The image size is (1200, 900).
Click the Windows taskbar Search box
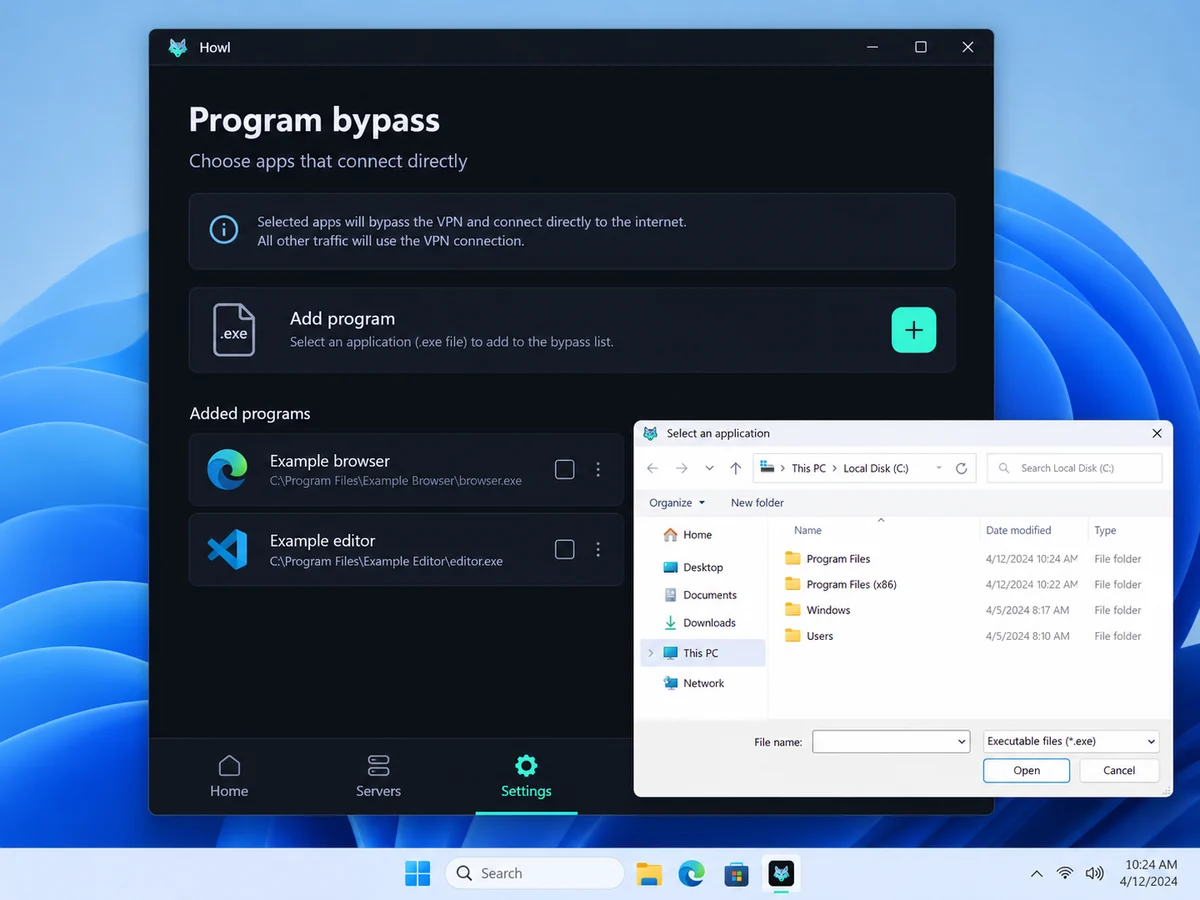coord(535,873)
